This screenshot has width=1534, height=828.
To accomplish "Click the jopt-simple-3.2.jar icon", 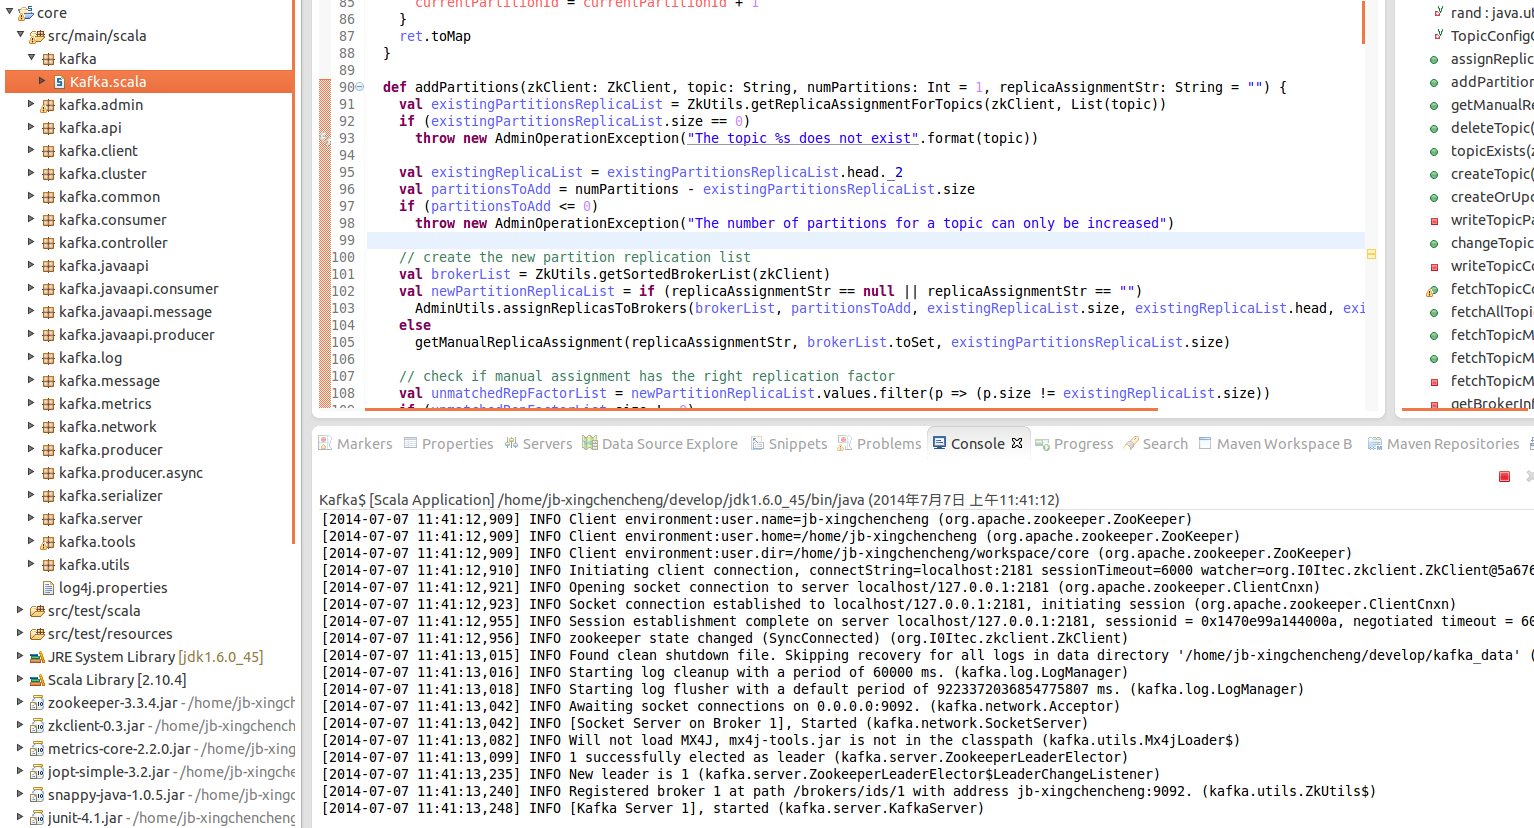I will (37, 771).
